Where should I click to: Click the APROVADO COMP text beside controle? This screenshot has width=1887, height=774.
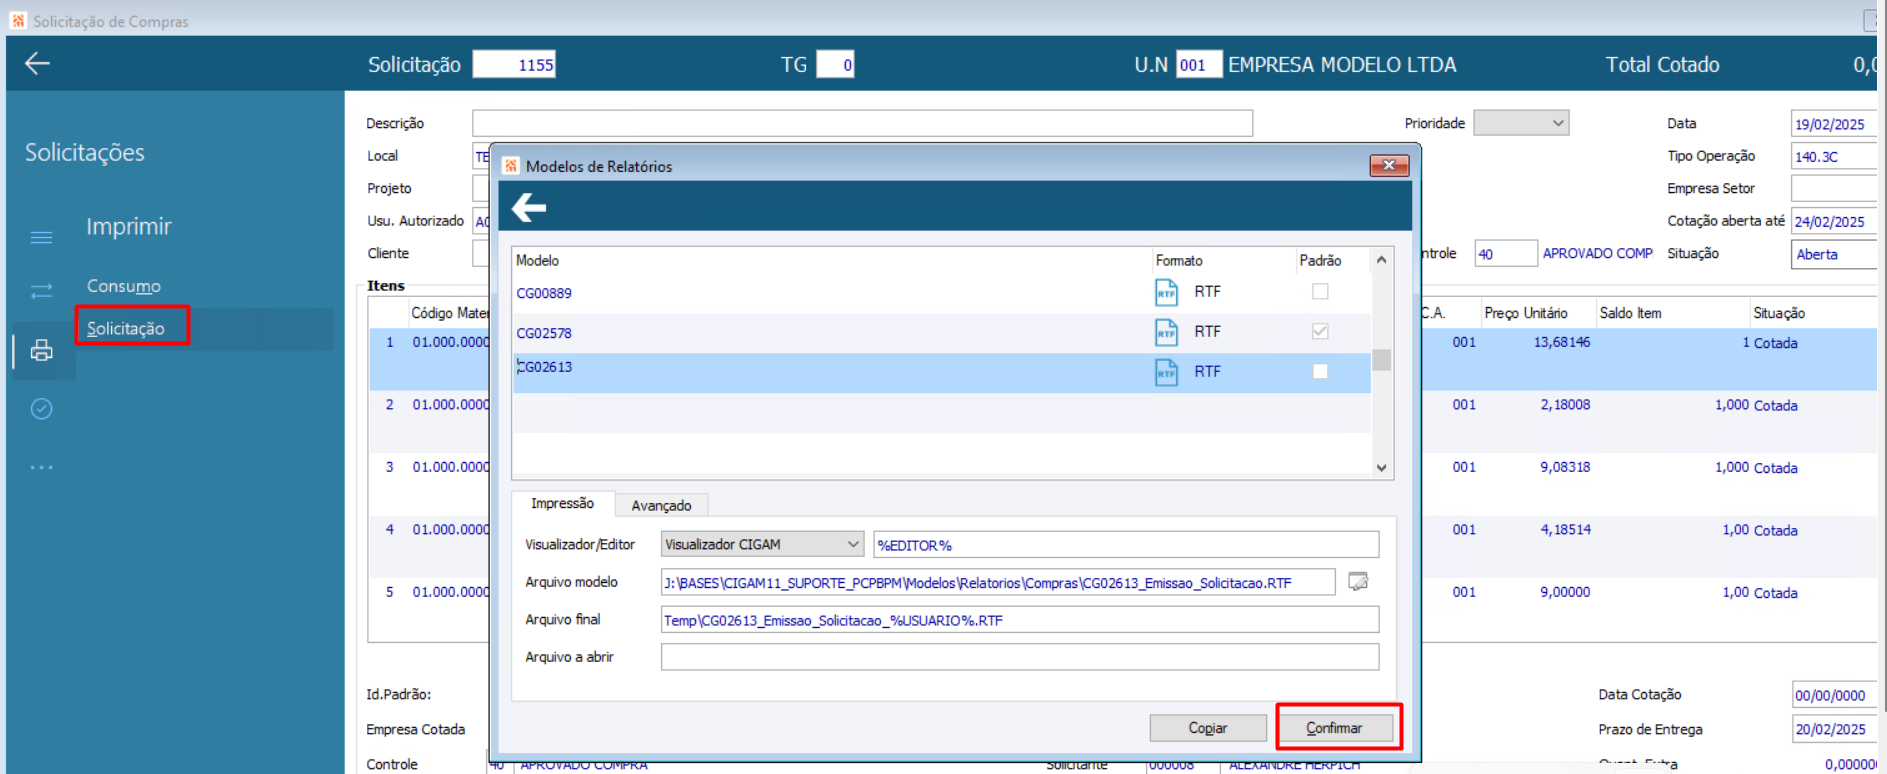click(x=1597, y=254)
